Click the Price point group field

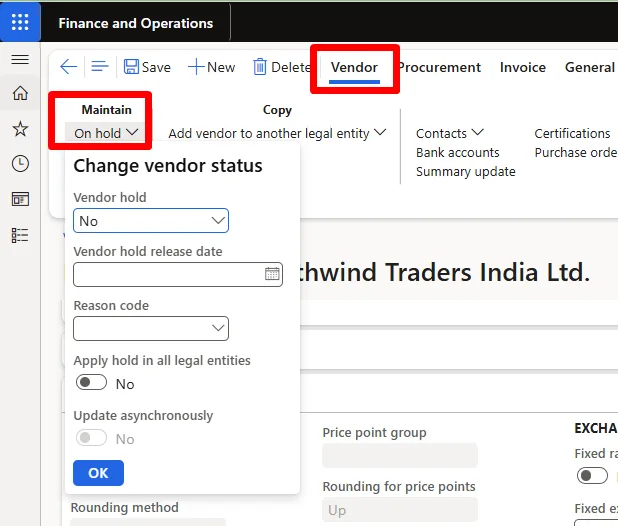tap(400, 455)
